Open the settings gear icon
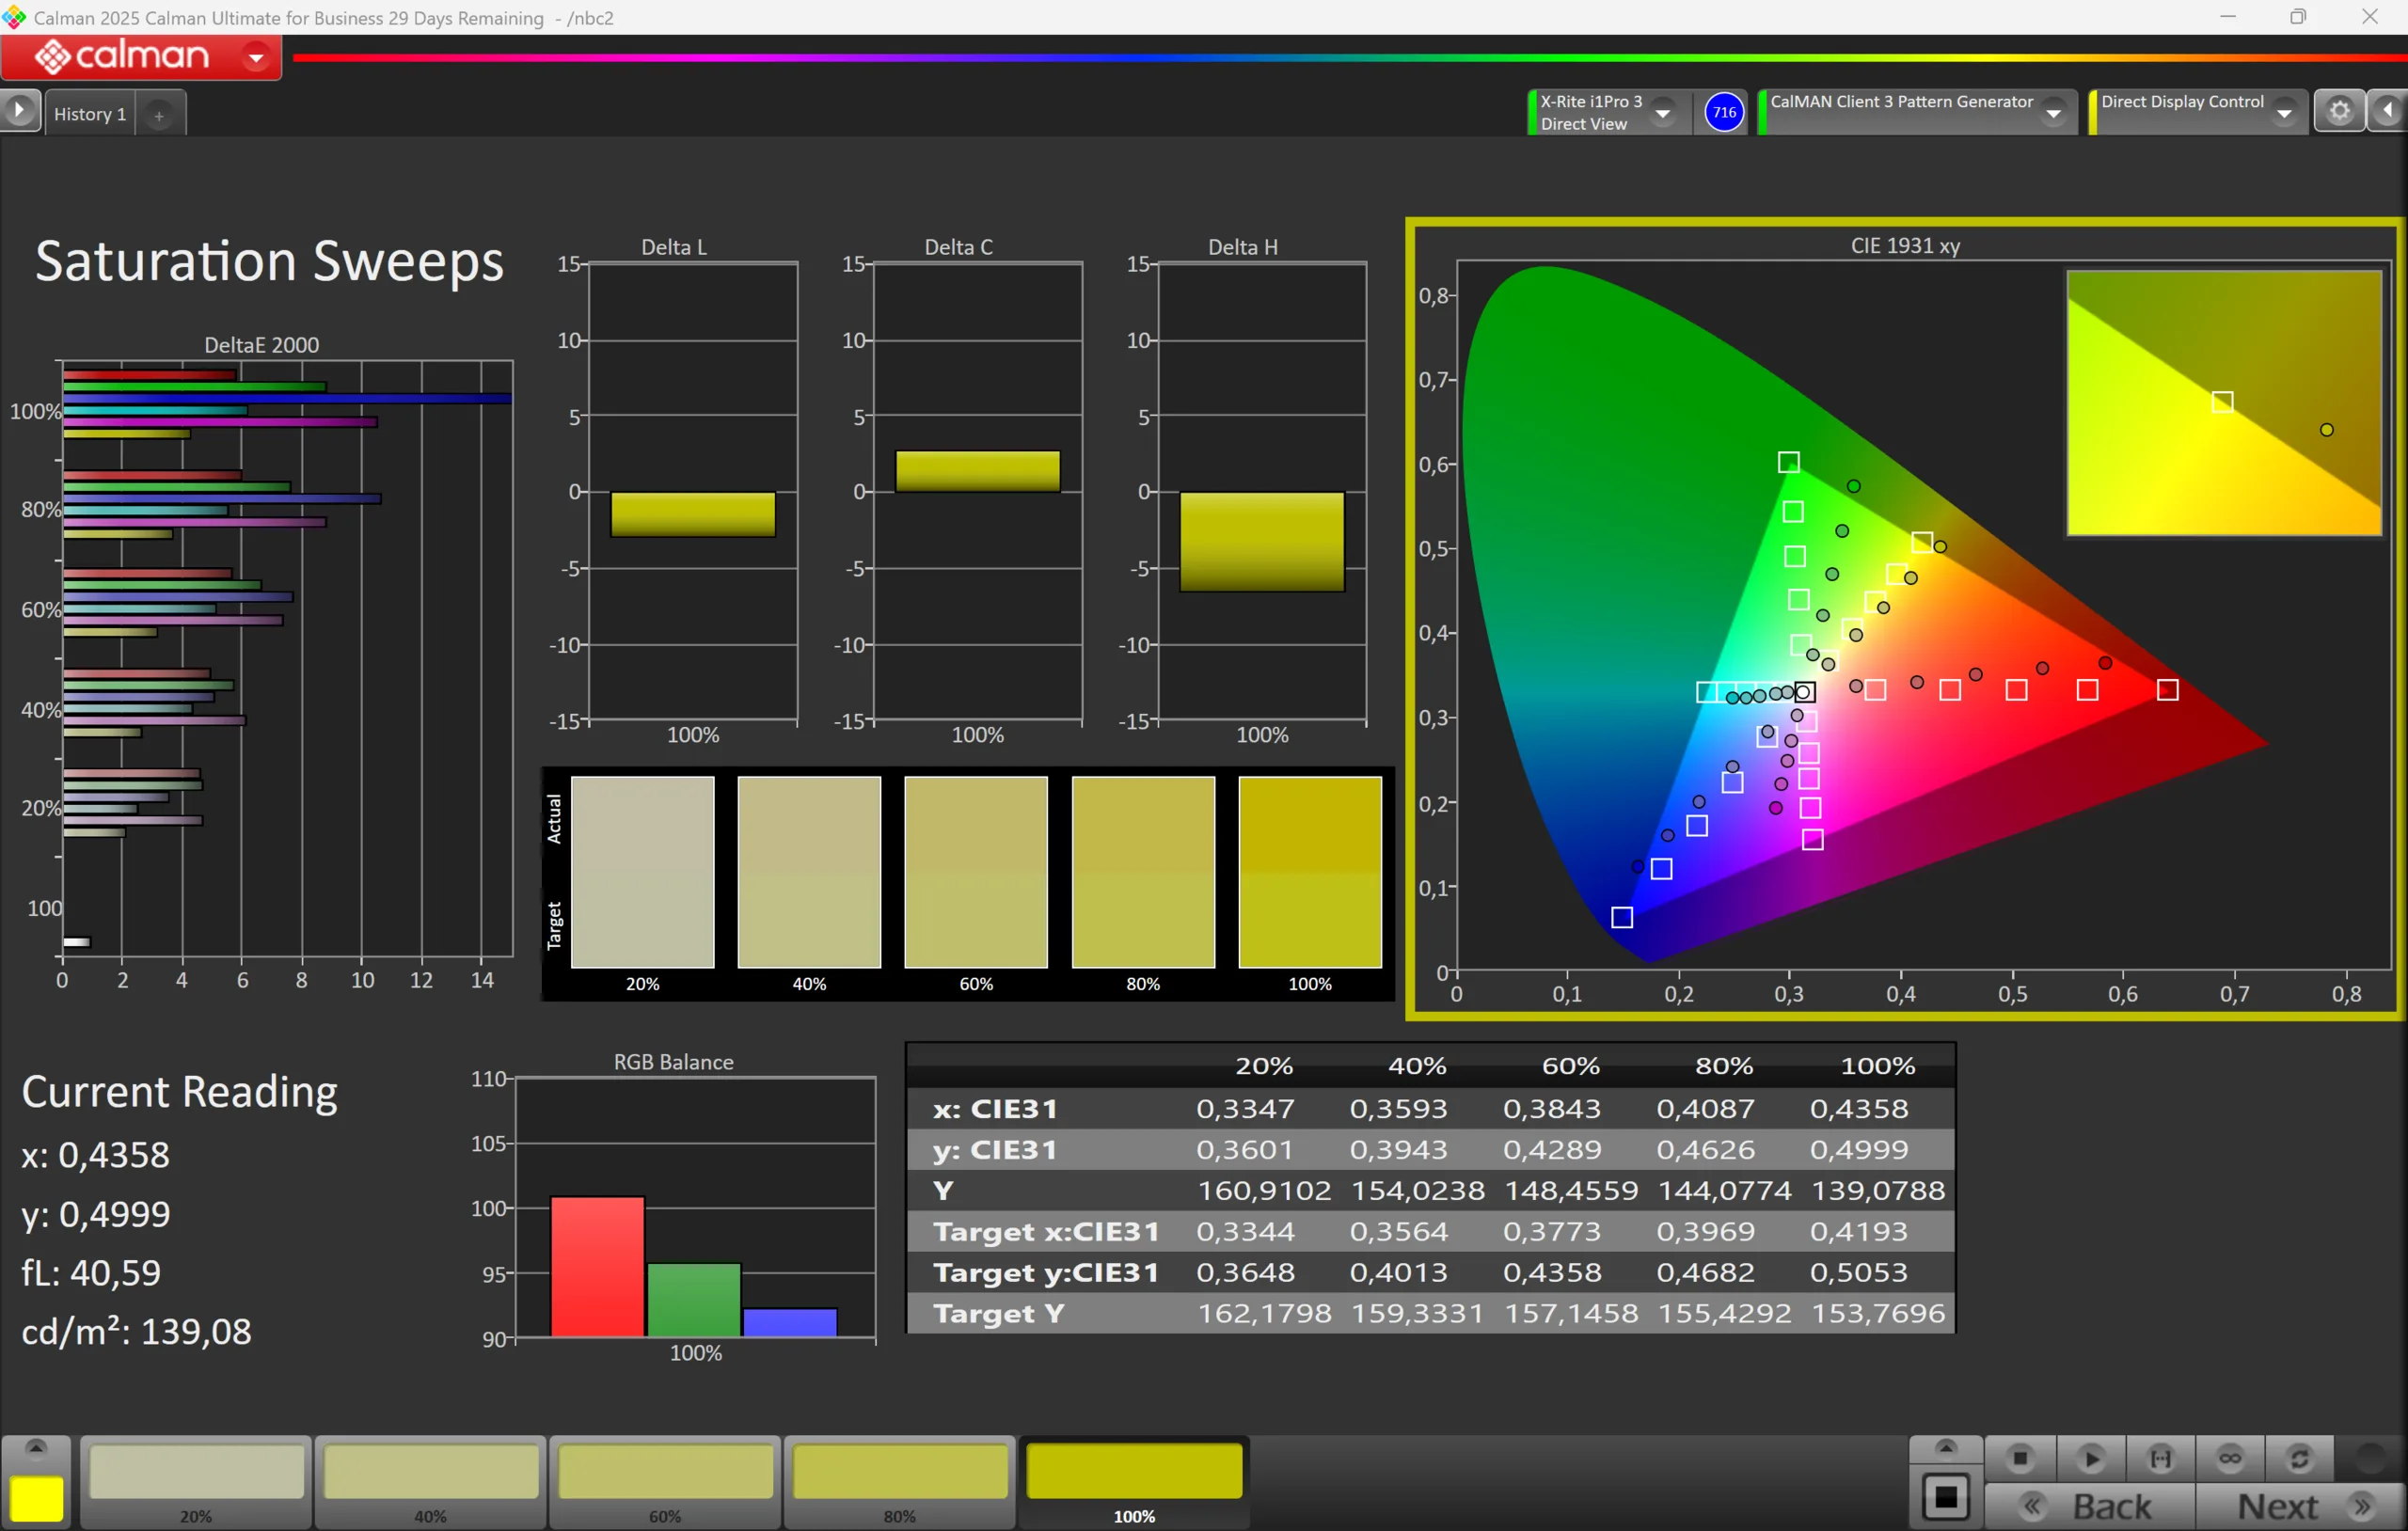Image resolution: width=2408 pixels, height=1531 pixels. click(2339, 111)
